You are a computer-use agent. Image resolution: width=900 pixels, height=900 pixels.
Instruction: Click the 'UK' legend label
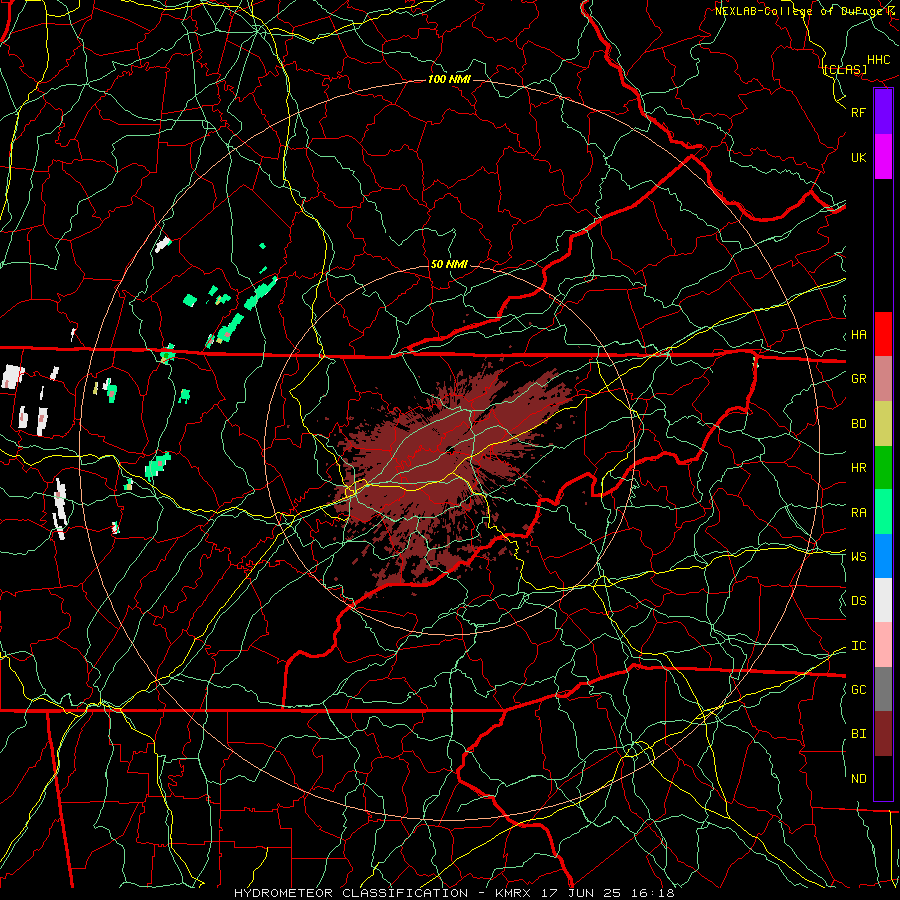[858, 157]
